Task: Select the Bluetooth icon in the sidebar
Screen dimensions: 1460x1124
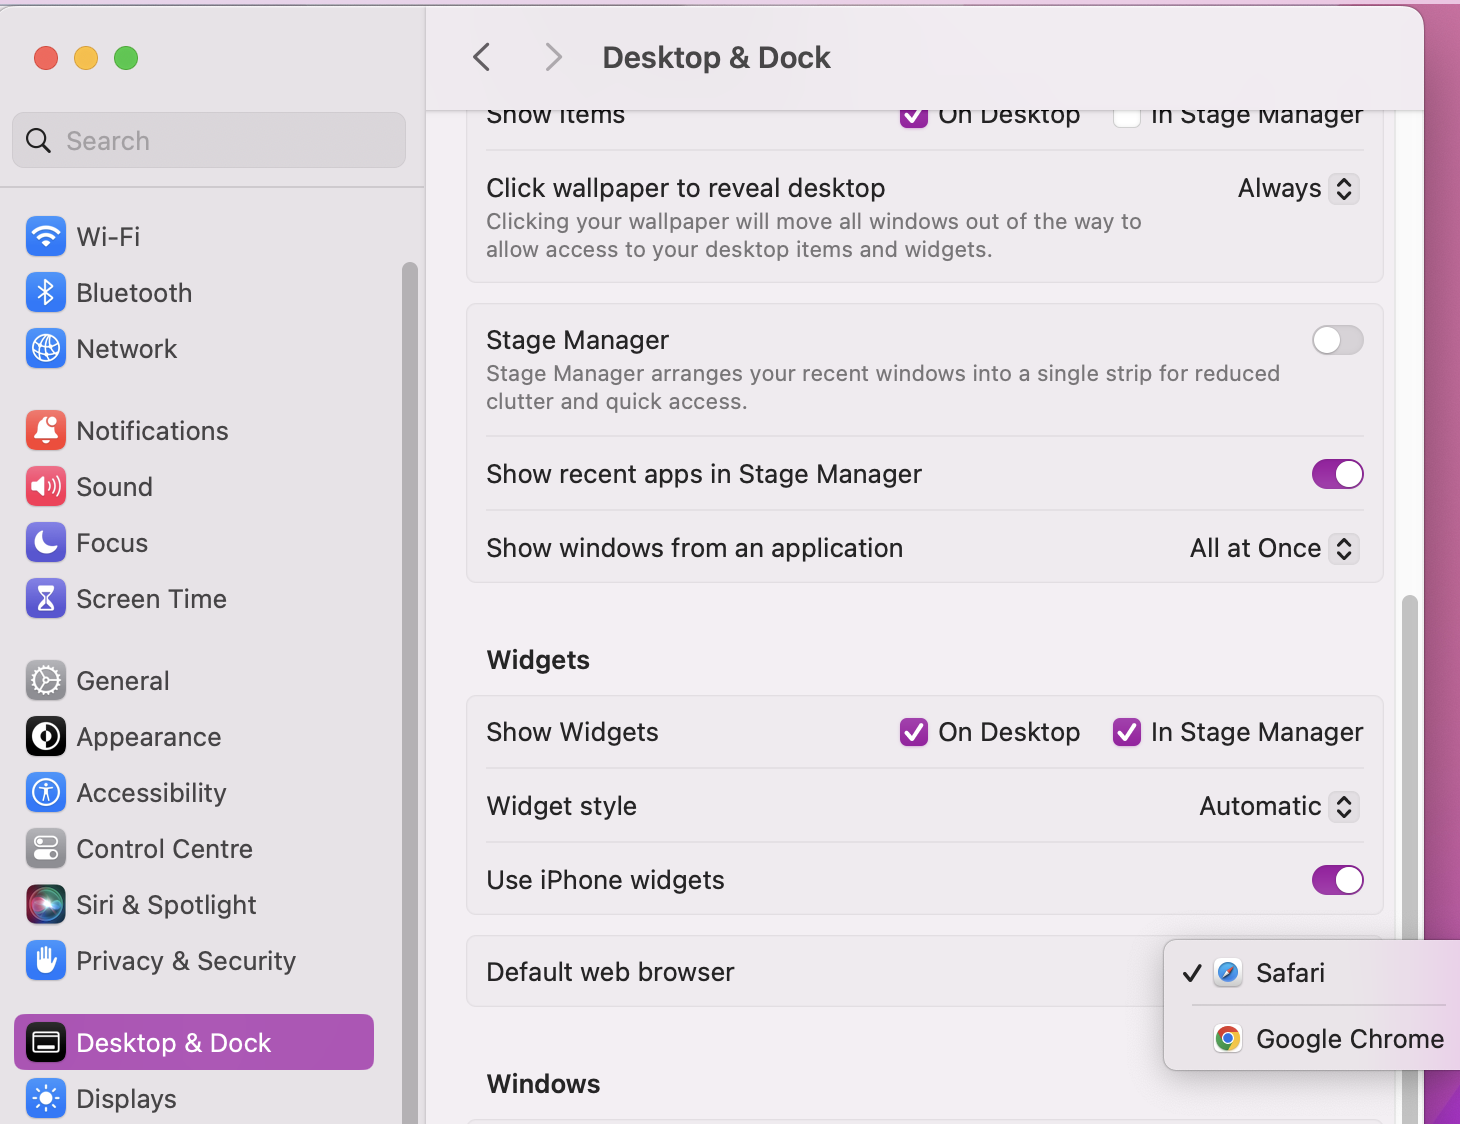Action: coord(46,292)
